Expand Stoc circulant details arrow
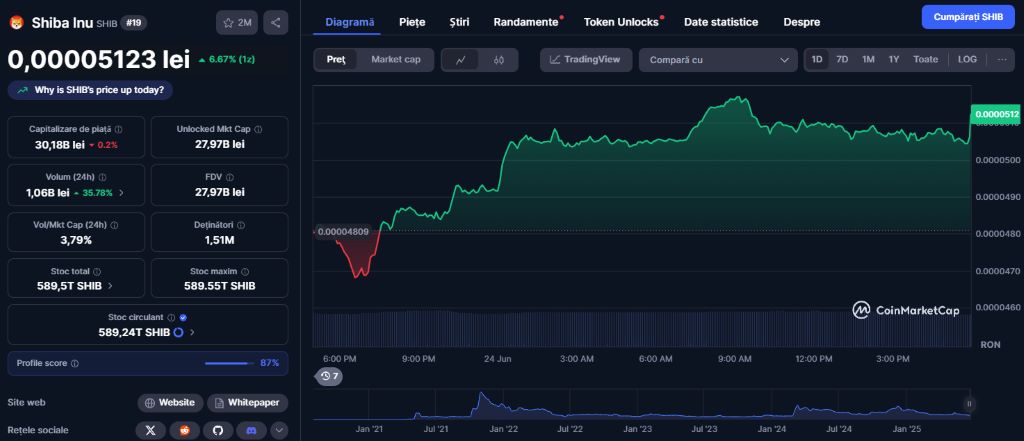1024x441 pixels. [x=192, y=332]
